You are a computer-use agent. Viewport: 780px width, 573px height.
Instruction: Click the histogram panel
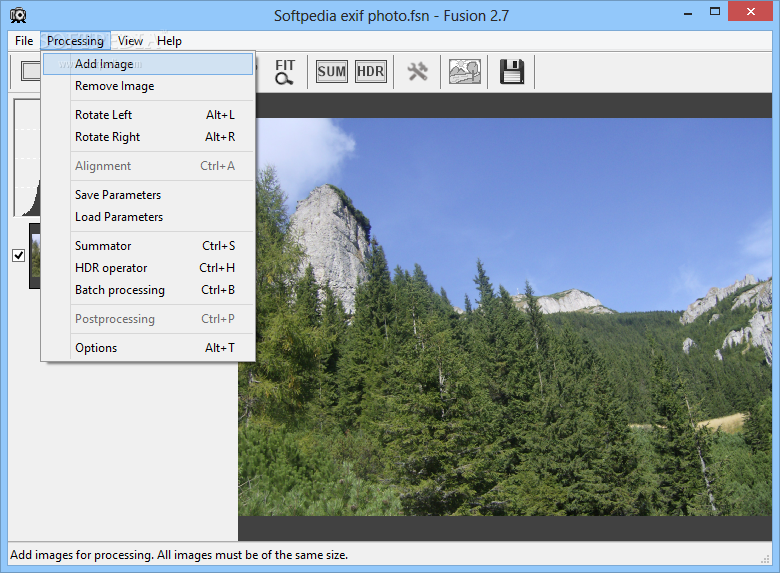[x=27, y=157]
